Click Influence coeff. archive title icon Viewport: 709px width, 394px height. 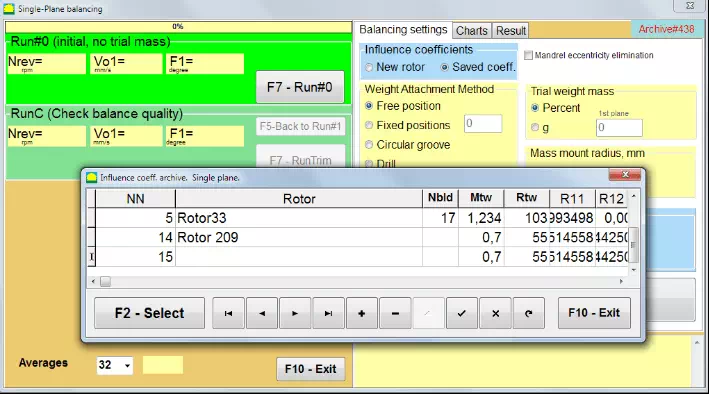(x=92, y=177)
